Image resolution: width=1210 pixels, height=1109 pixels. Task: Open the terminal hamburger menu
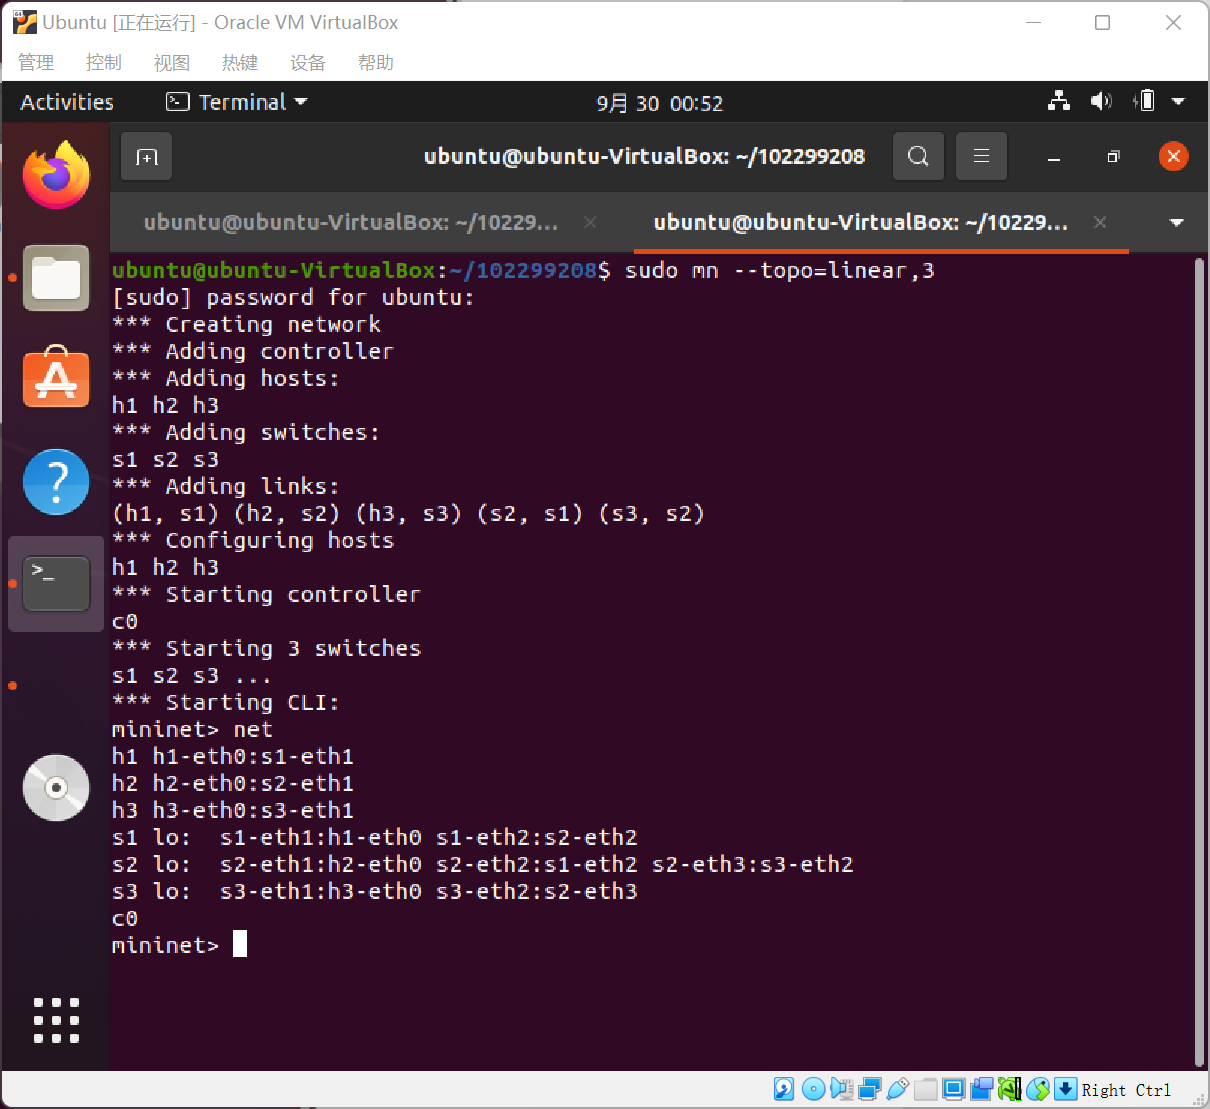[x=981, y=156]
